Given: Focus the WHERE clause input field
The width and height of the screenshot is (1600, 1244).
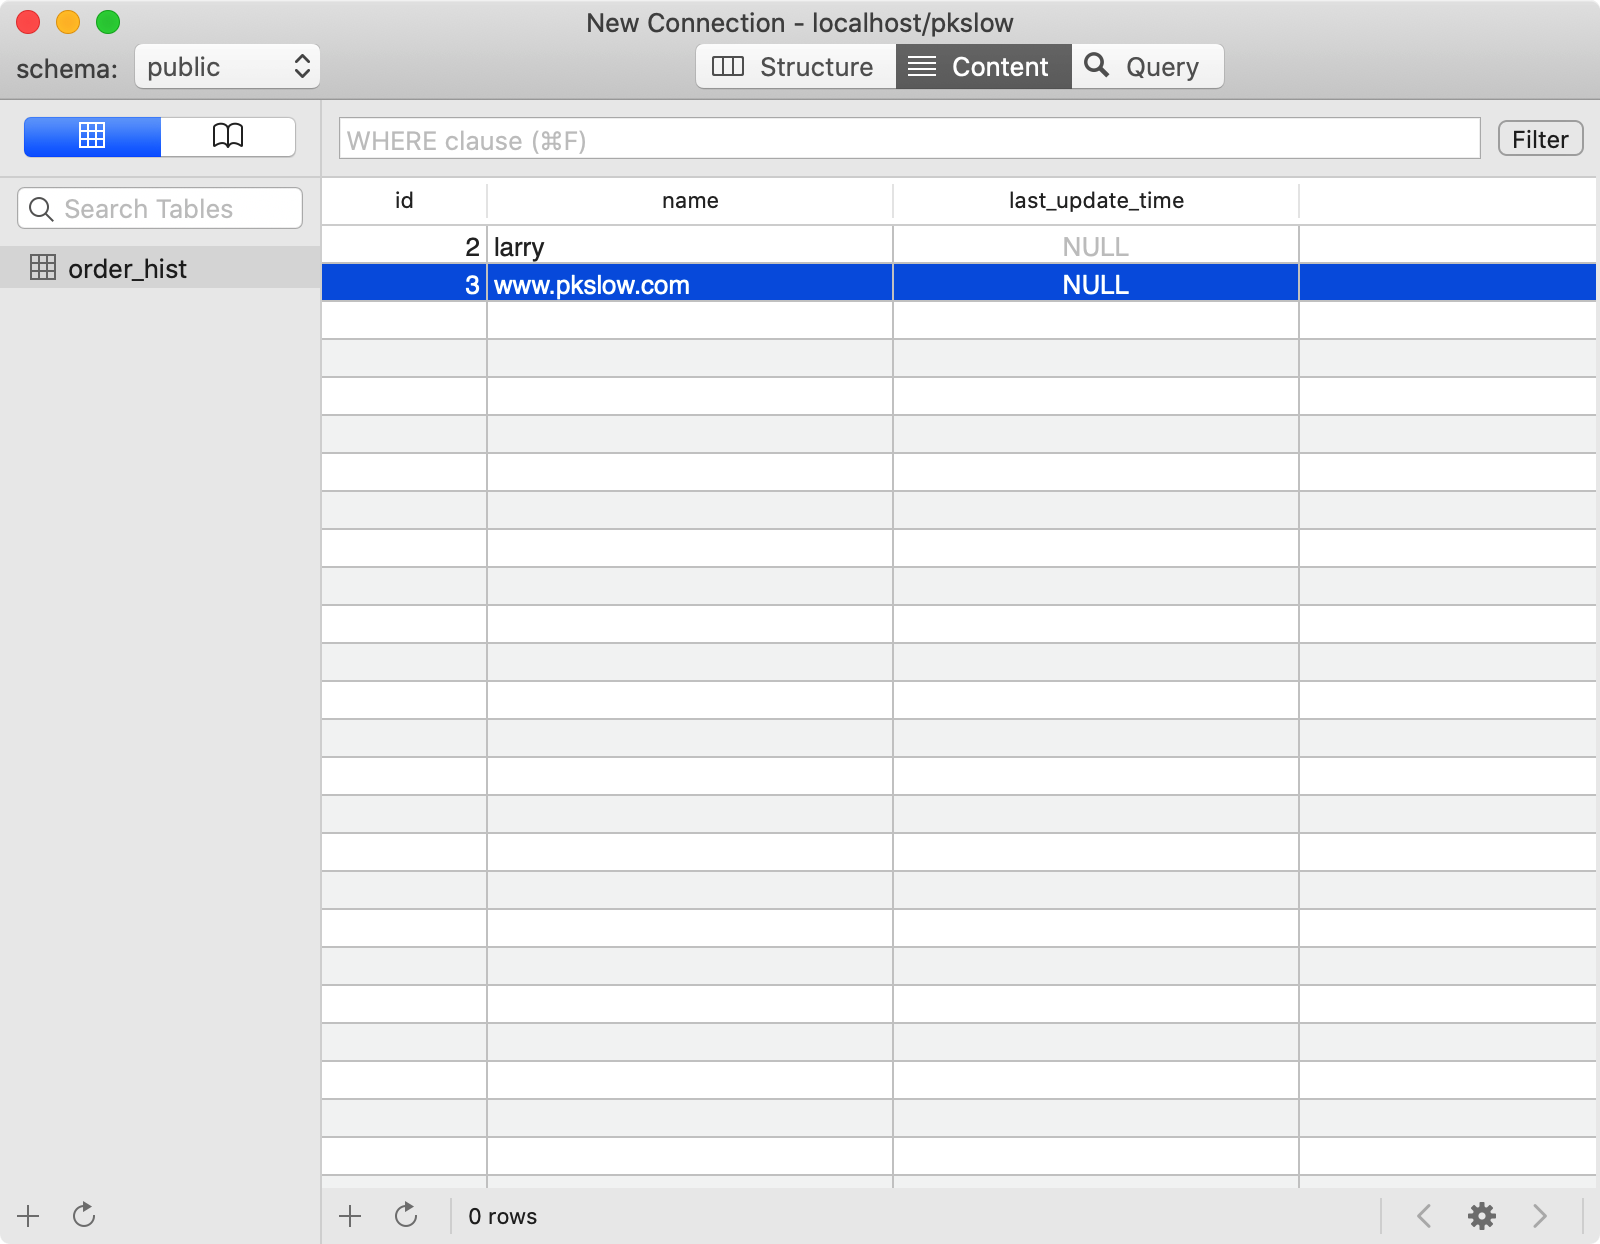Looking at the screenshot, I should (909, 140).
